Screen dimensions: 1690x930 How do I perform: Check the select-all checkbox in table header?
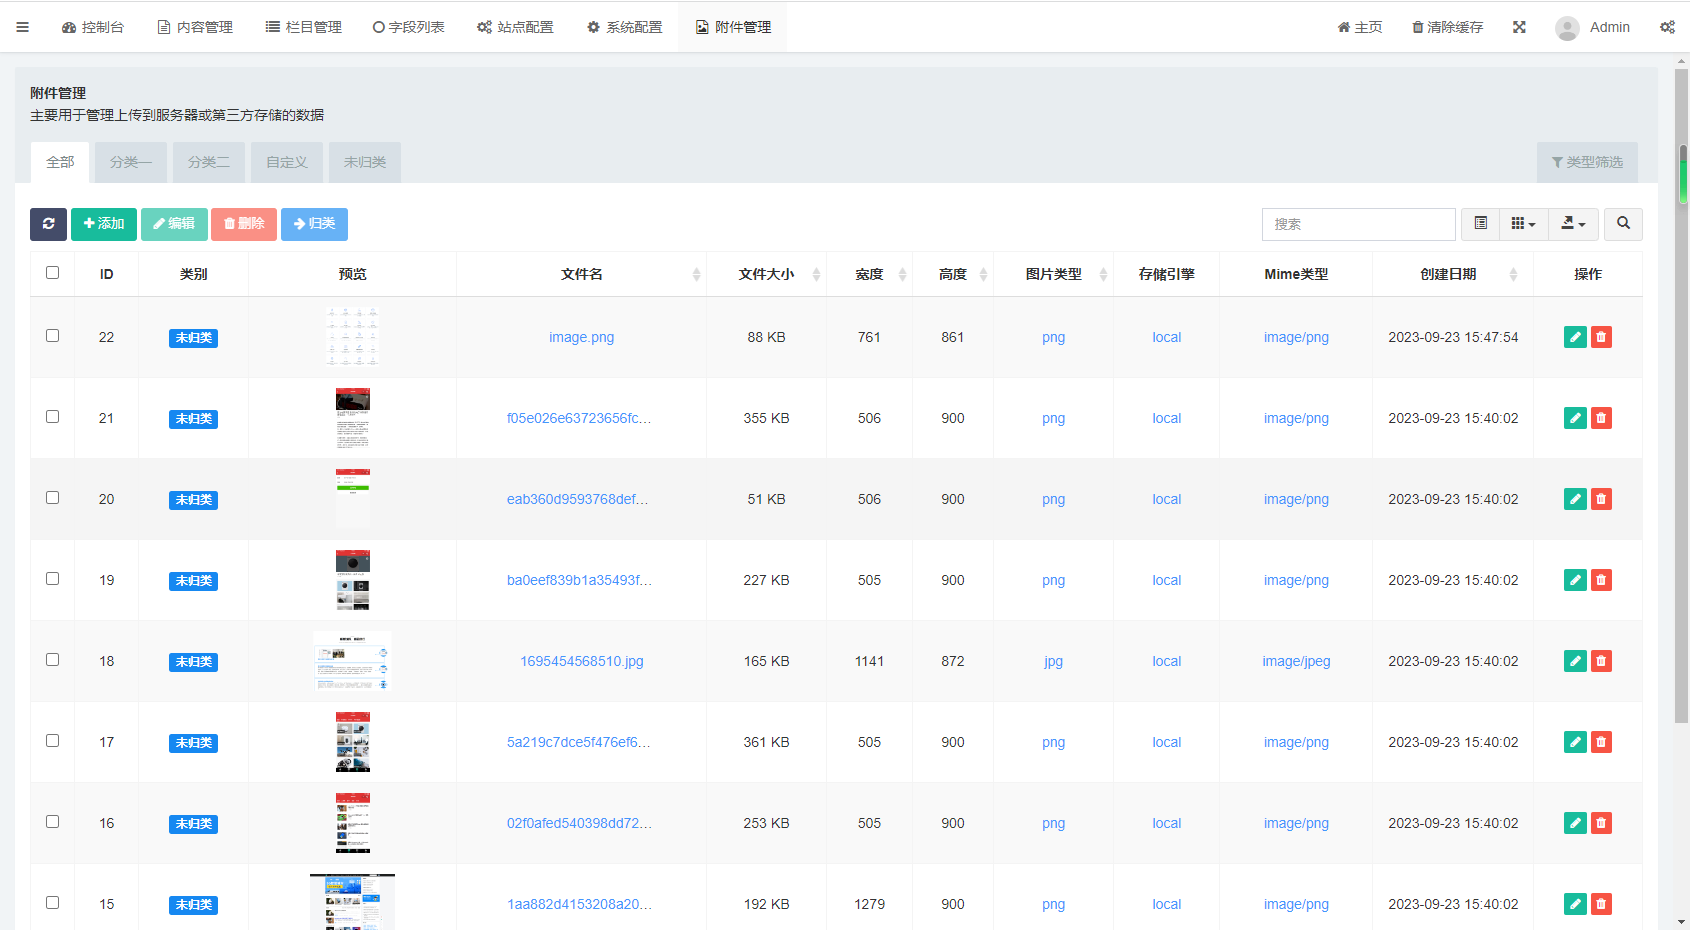click(52, 273)
